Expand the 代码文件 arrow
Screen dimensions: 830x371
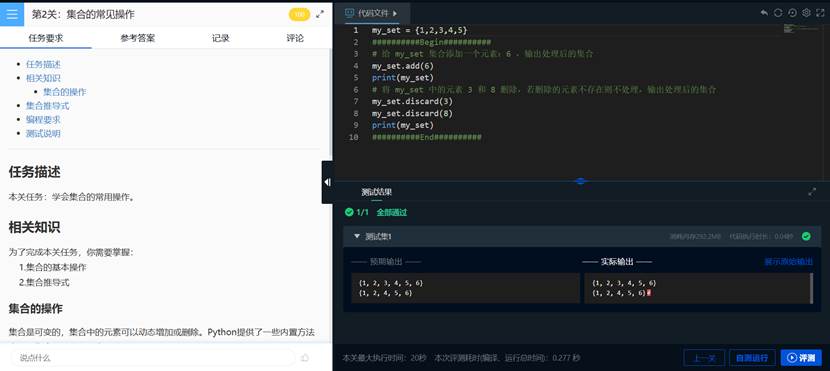click(395, 13)
